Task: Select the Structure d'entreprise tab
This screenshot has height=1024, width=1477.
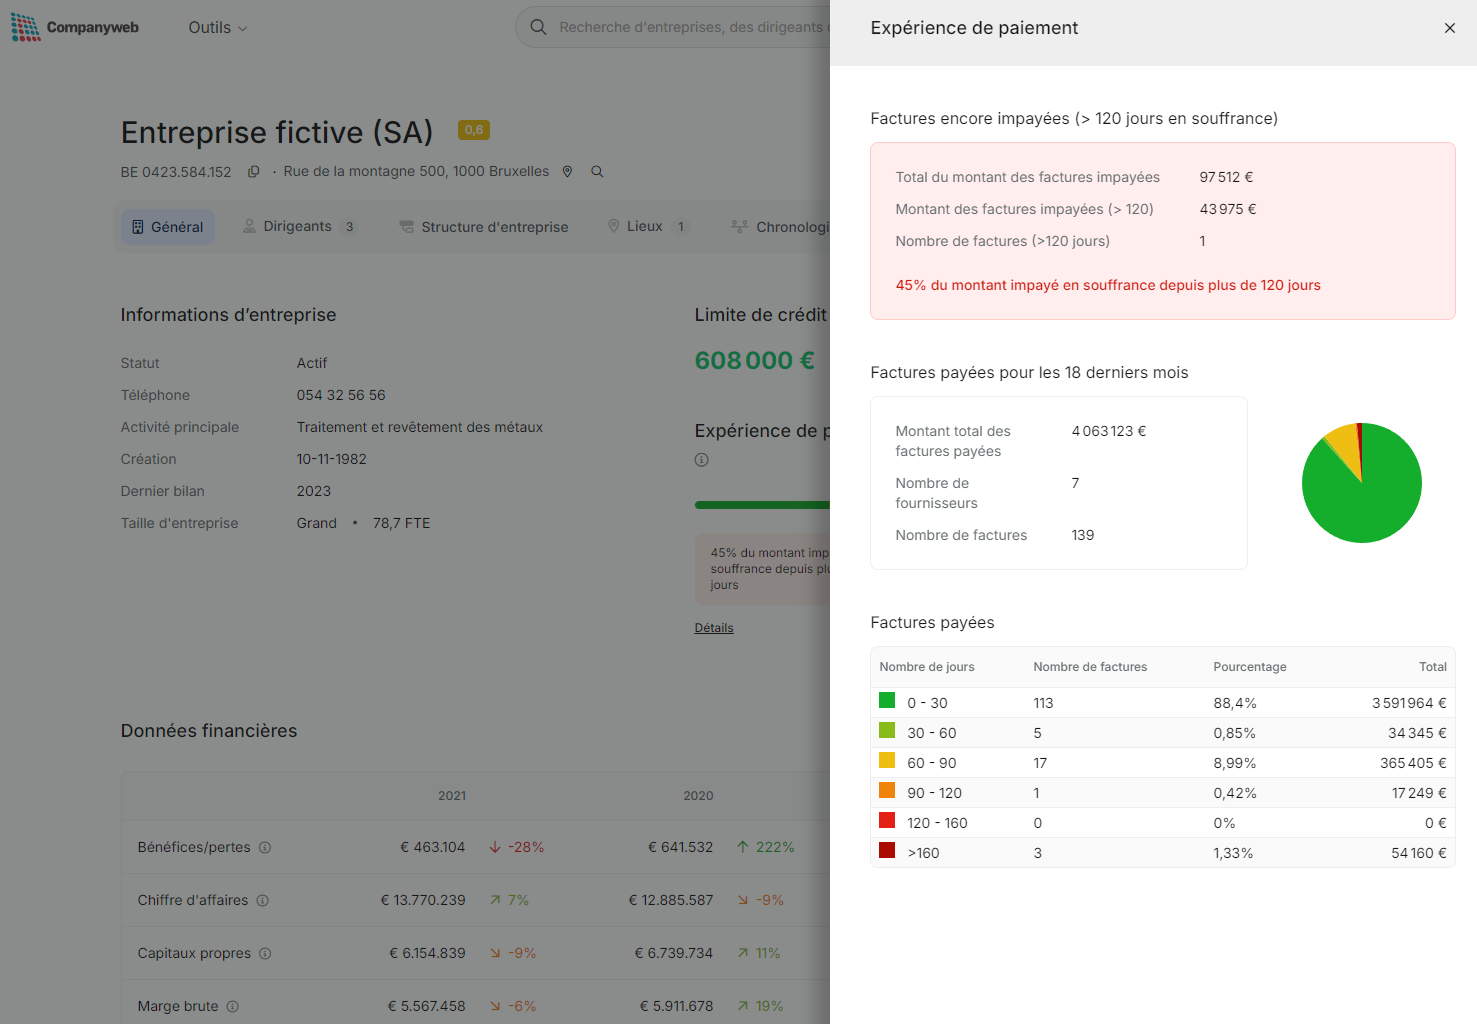Action: (x=484, y=227)
